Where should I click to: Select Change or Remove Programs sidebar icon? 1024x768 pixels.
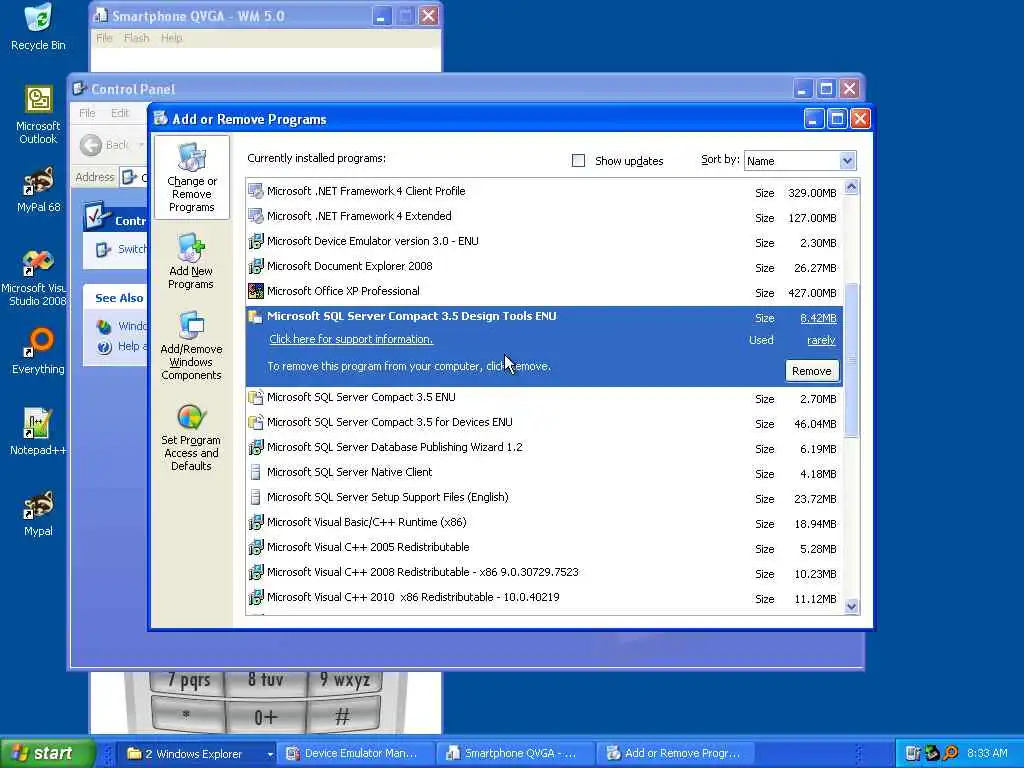tap(191, 177)
